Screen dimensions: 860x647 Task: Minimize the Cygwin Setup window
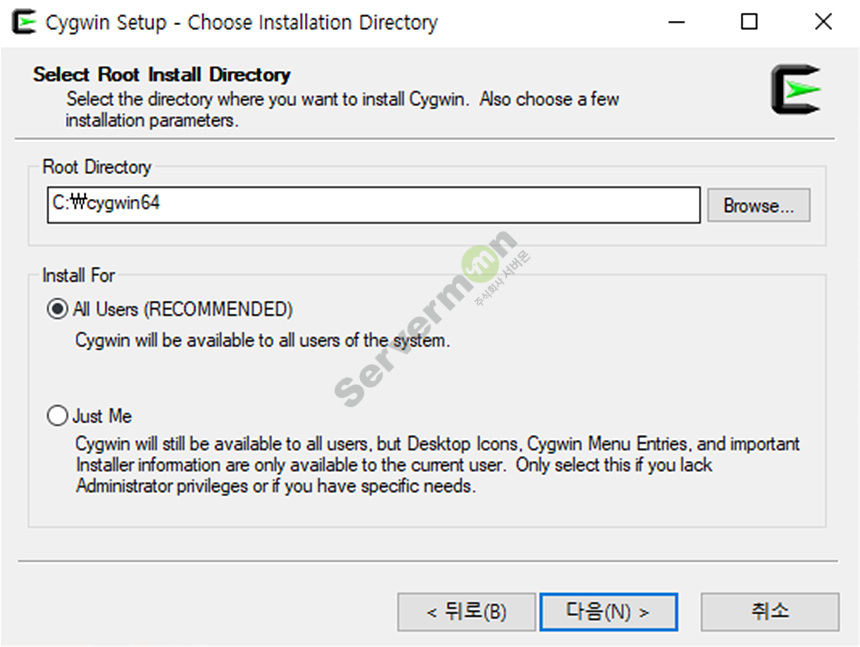(x=677, y=22)
